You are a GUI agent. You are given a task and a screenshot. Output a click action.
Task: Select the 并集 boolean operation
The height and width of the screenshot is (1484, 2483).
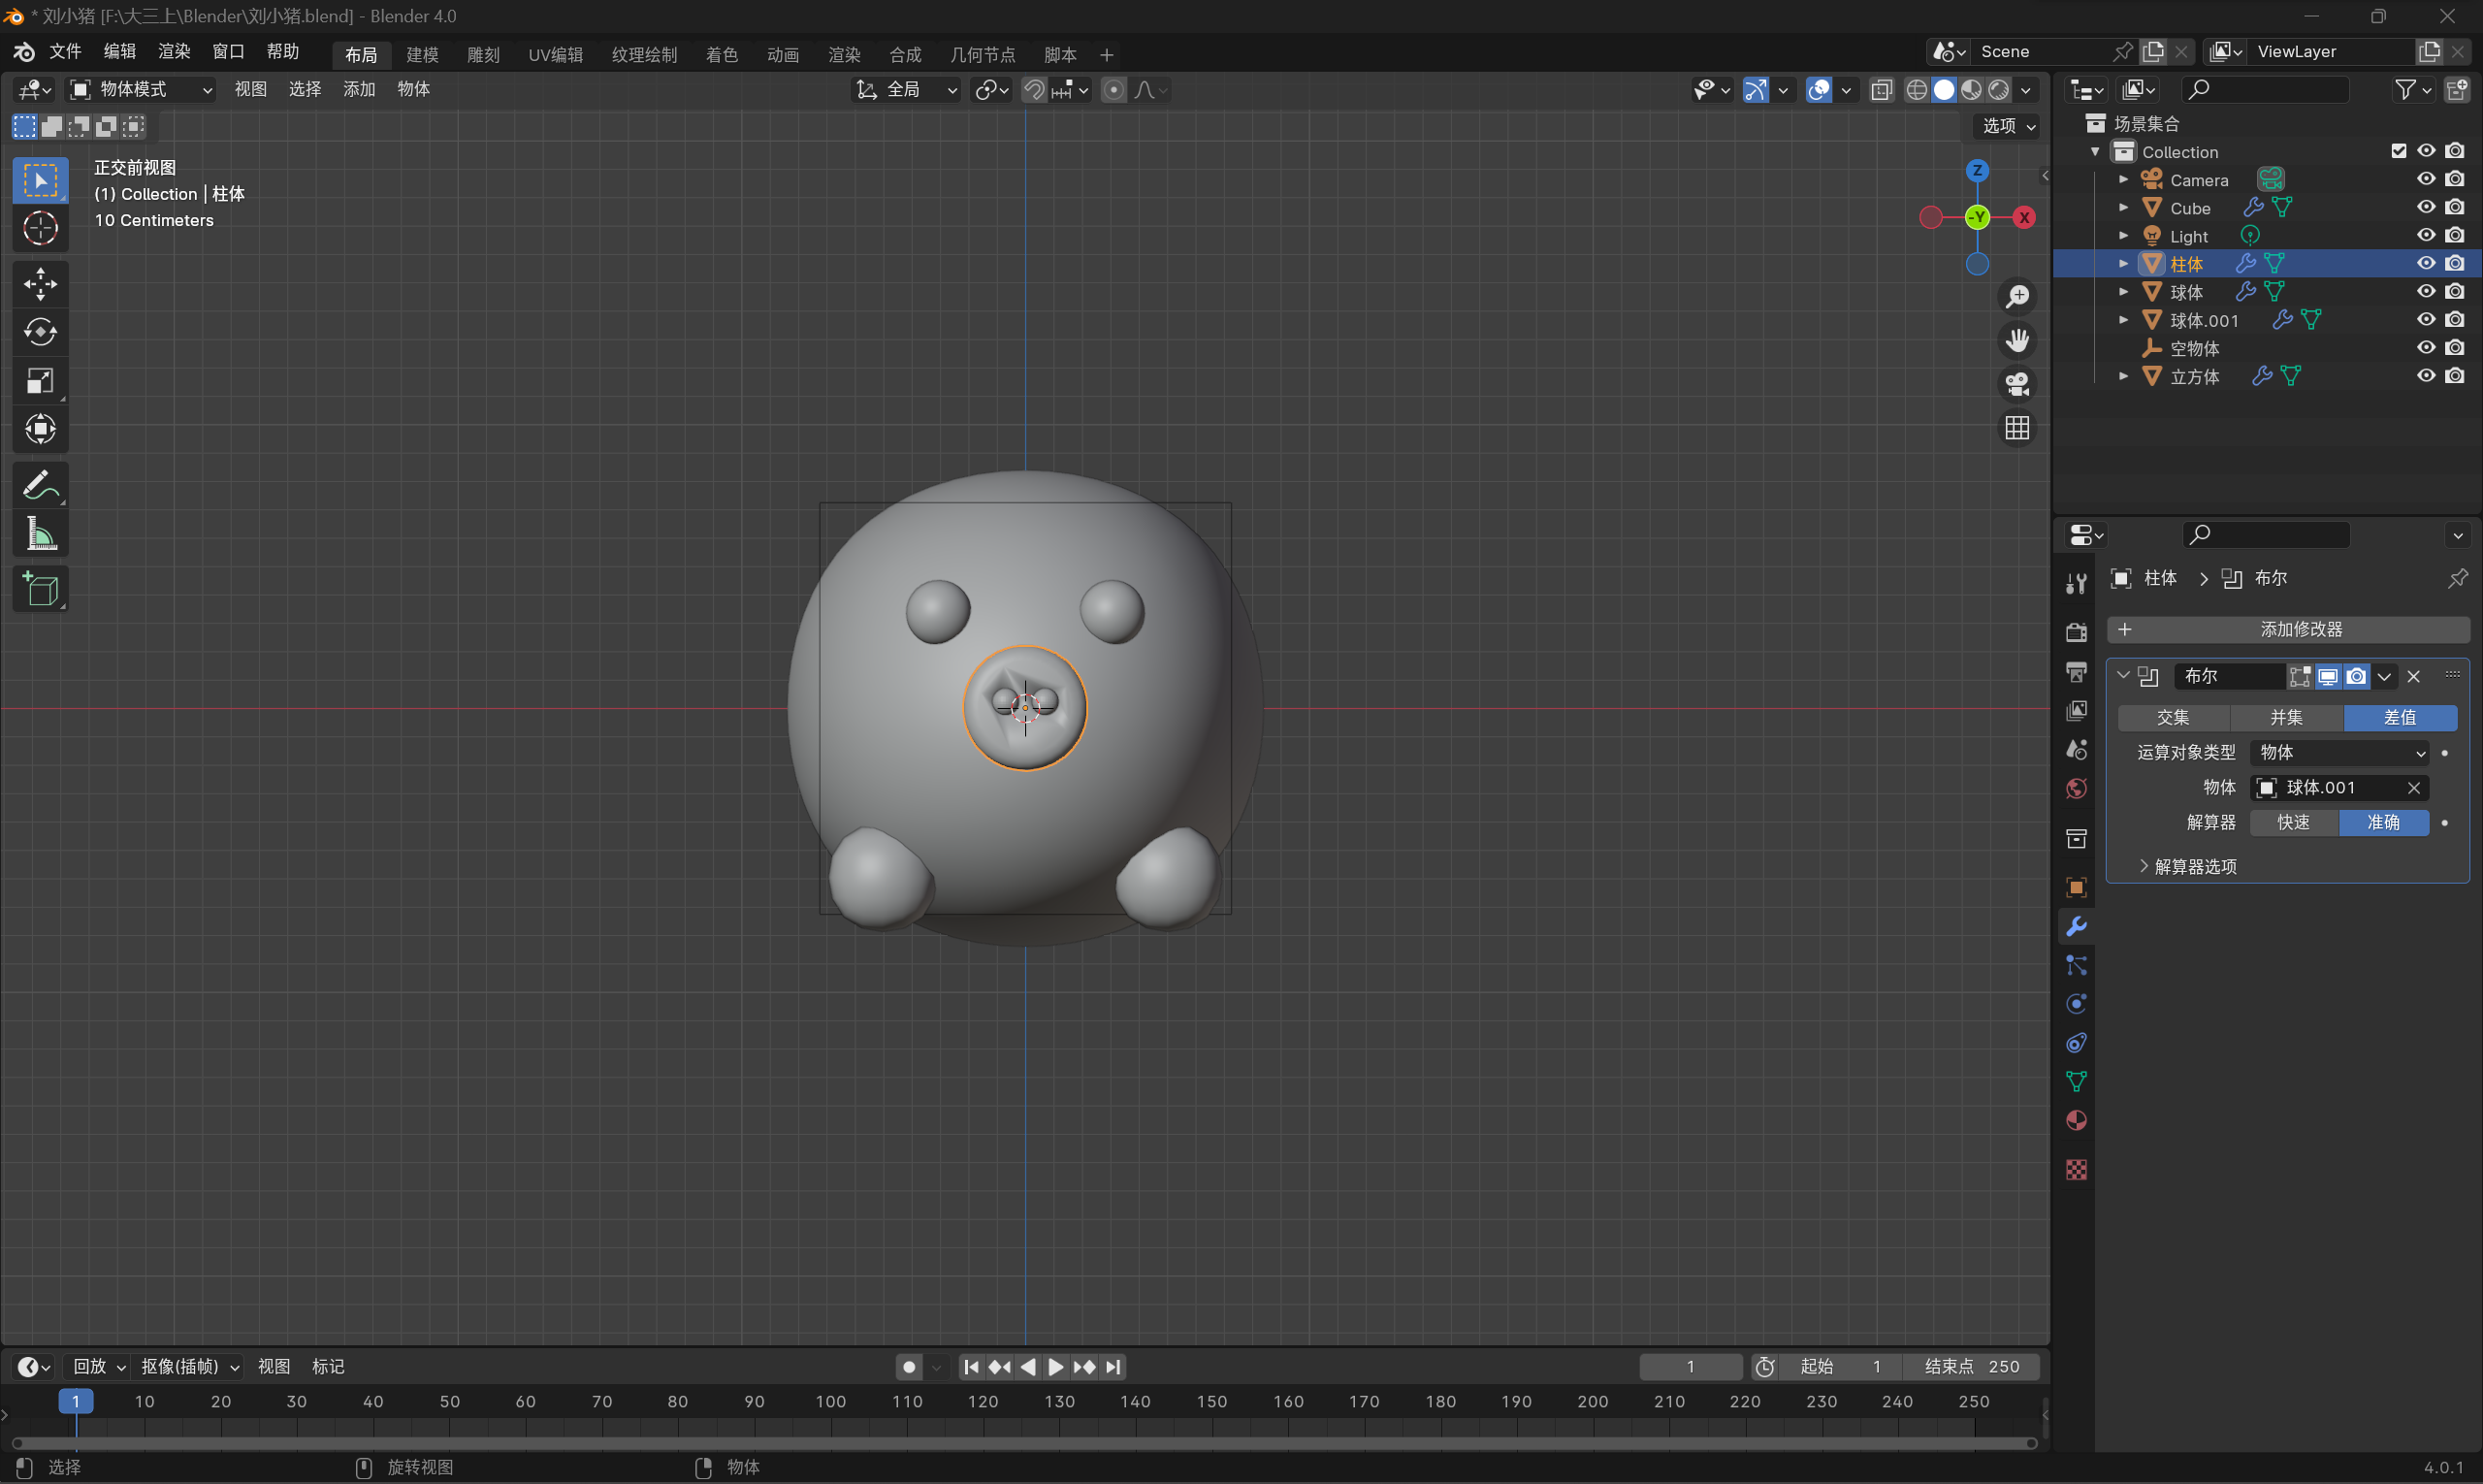2286,717
